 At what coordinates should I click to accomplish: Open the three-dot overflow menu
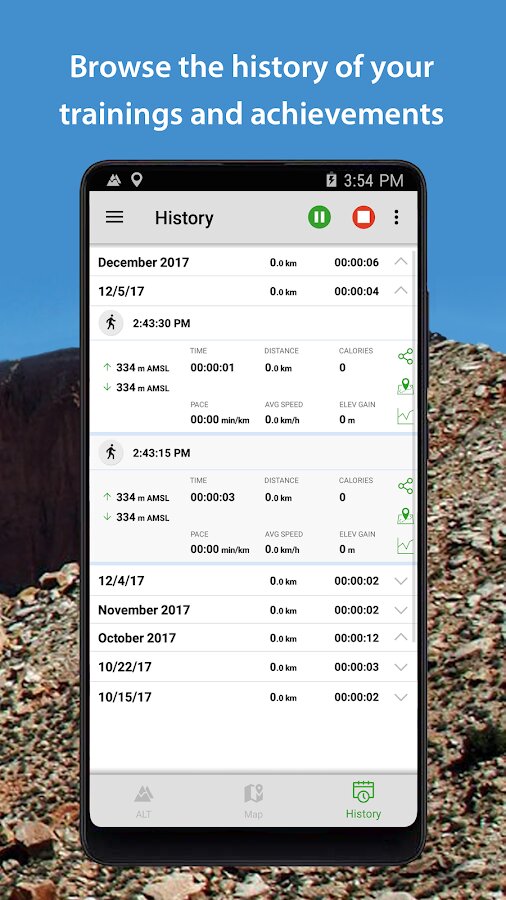point(396,217)
